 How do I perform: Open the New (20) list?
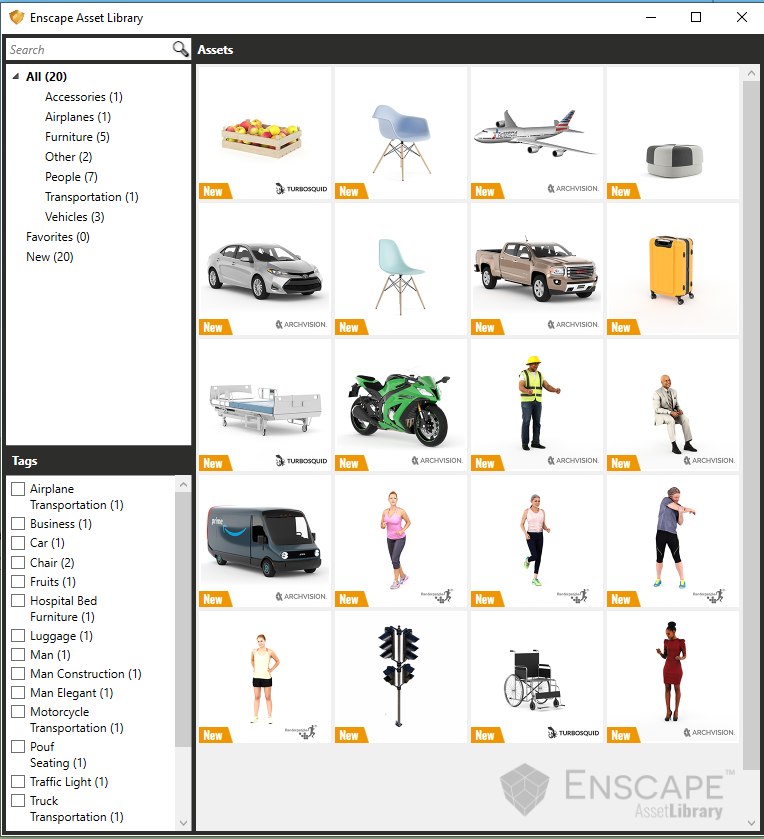pyautogui.click(x=50, y=257)
